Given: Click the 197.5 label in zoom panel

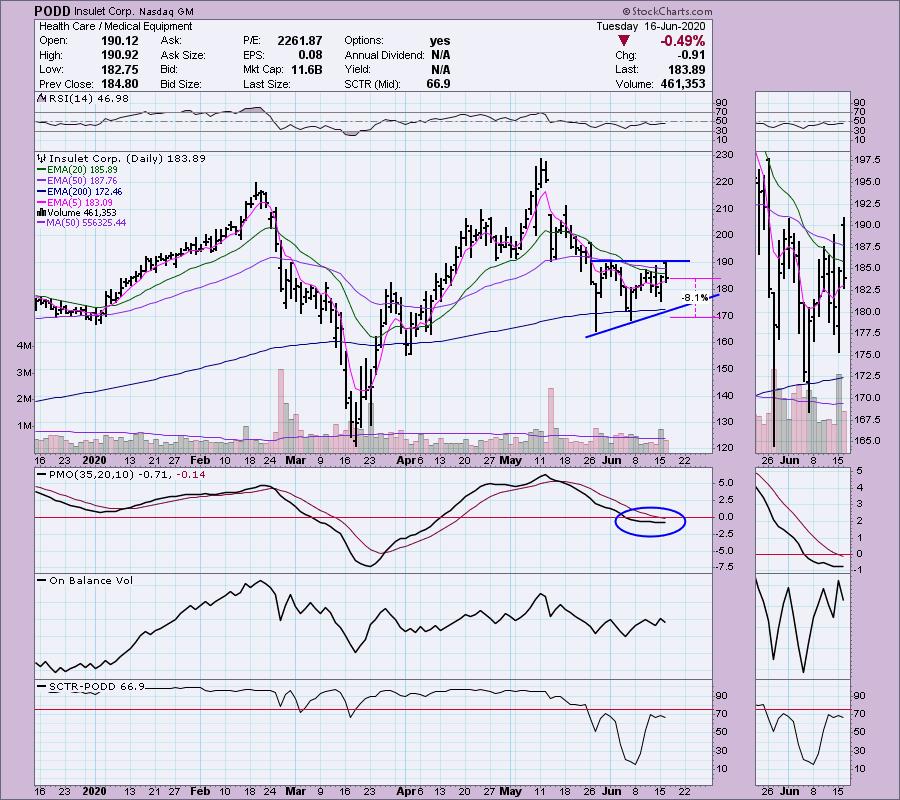Looking at the screenshot, I should (867, 160).
